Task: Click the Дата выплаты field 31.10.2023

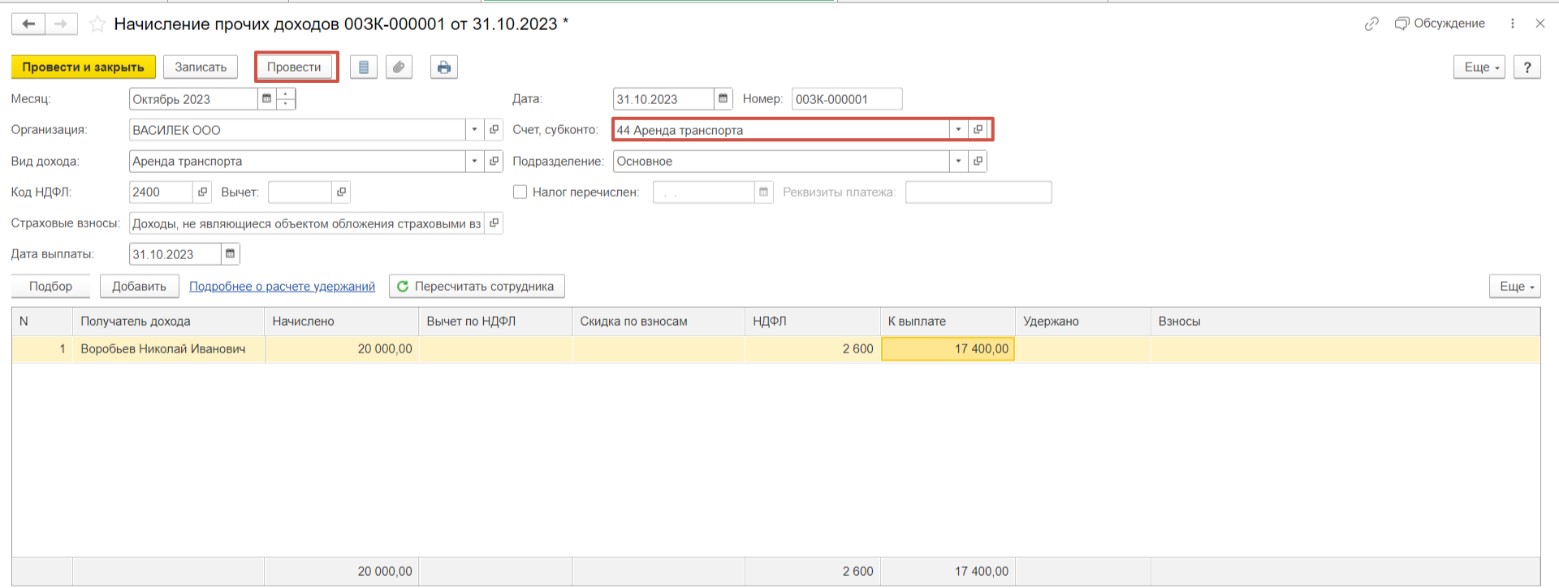Action: 176,254
